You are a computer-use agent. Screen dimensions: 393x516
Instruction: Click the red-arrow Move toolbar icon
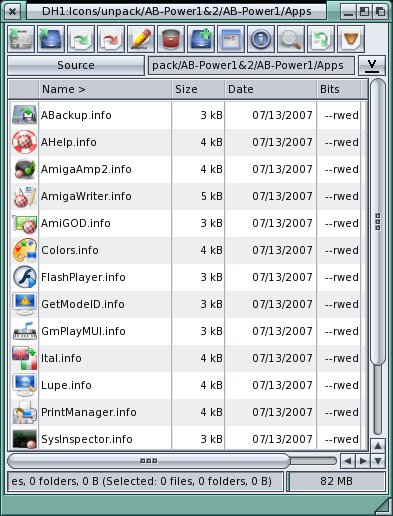111,39
